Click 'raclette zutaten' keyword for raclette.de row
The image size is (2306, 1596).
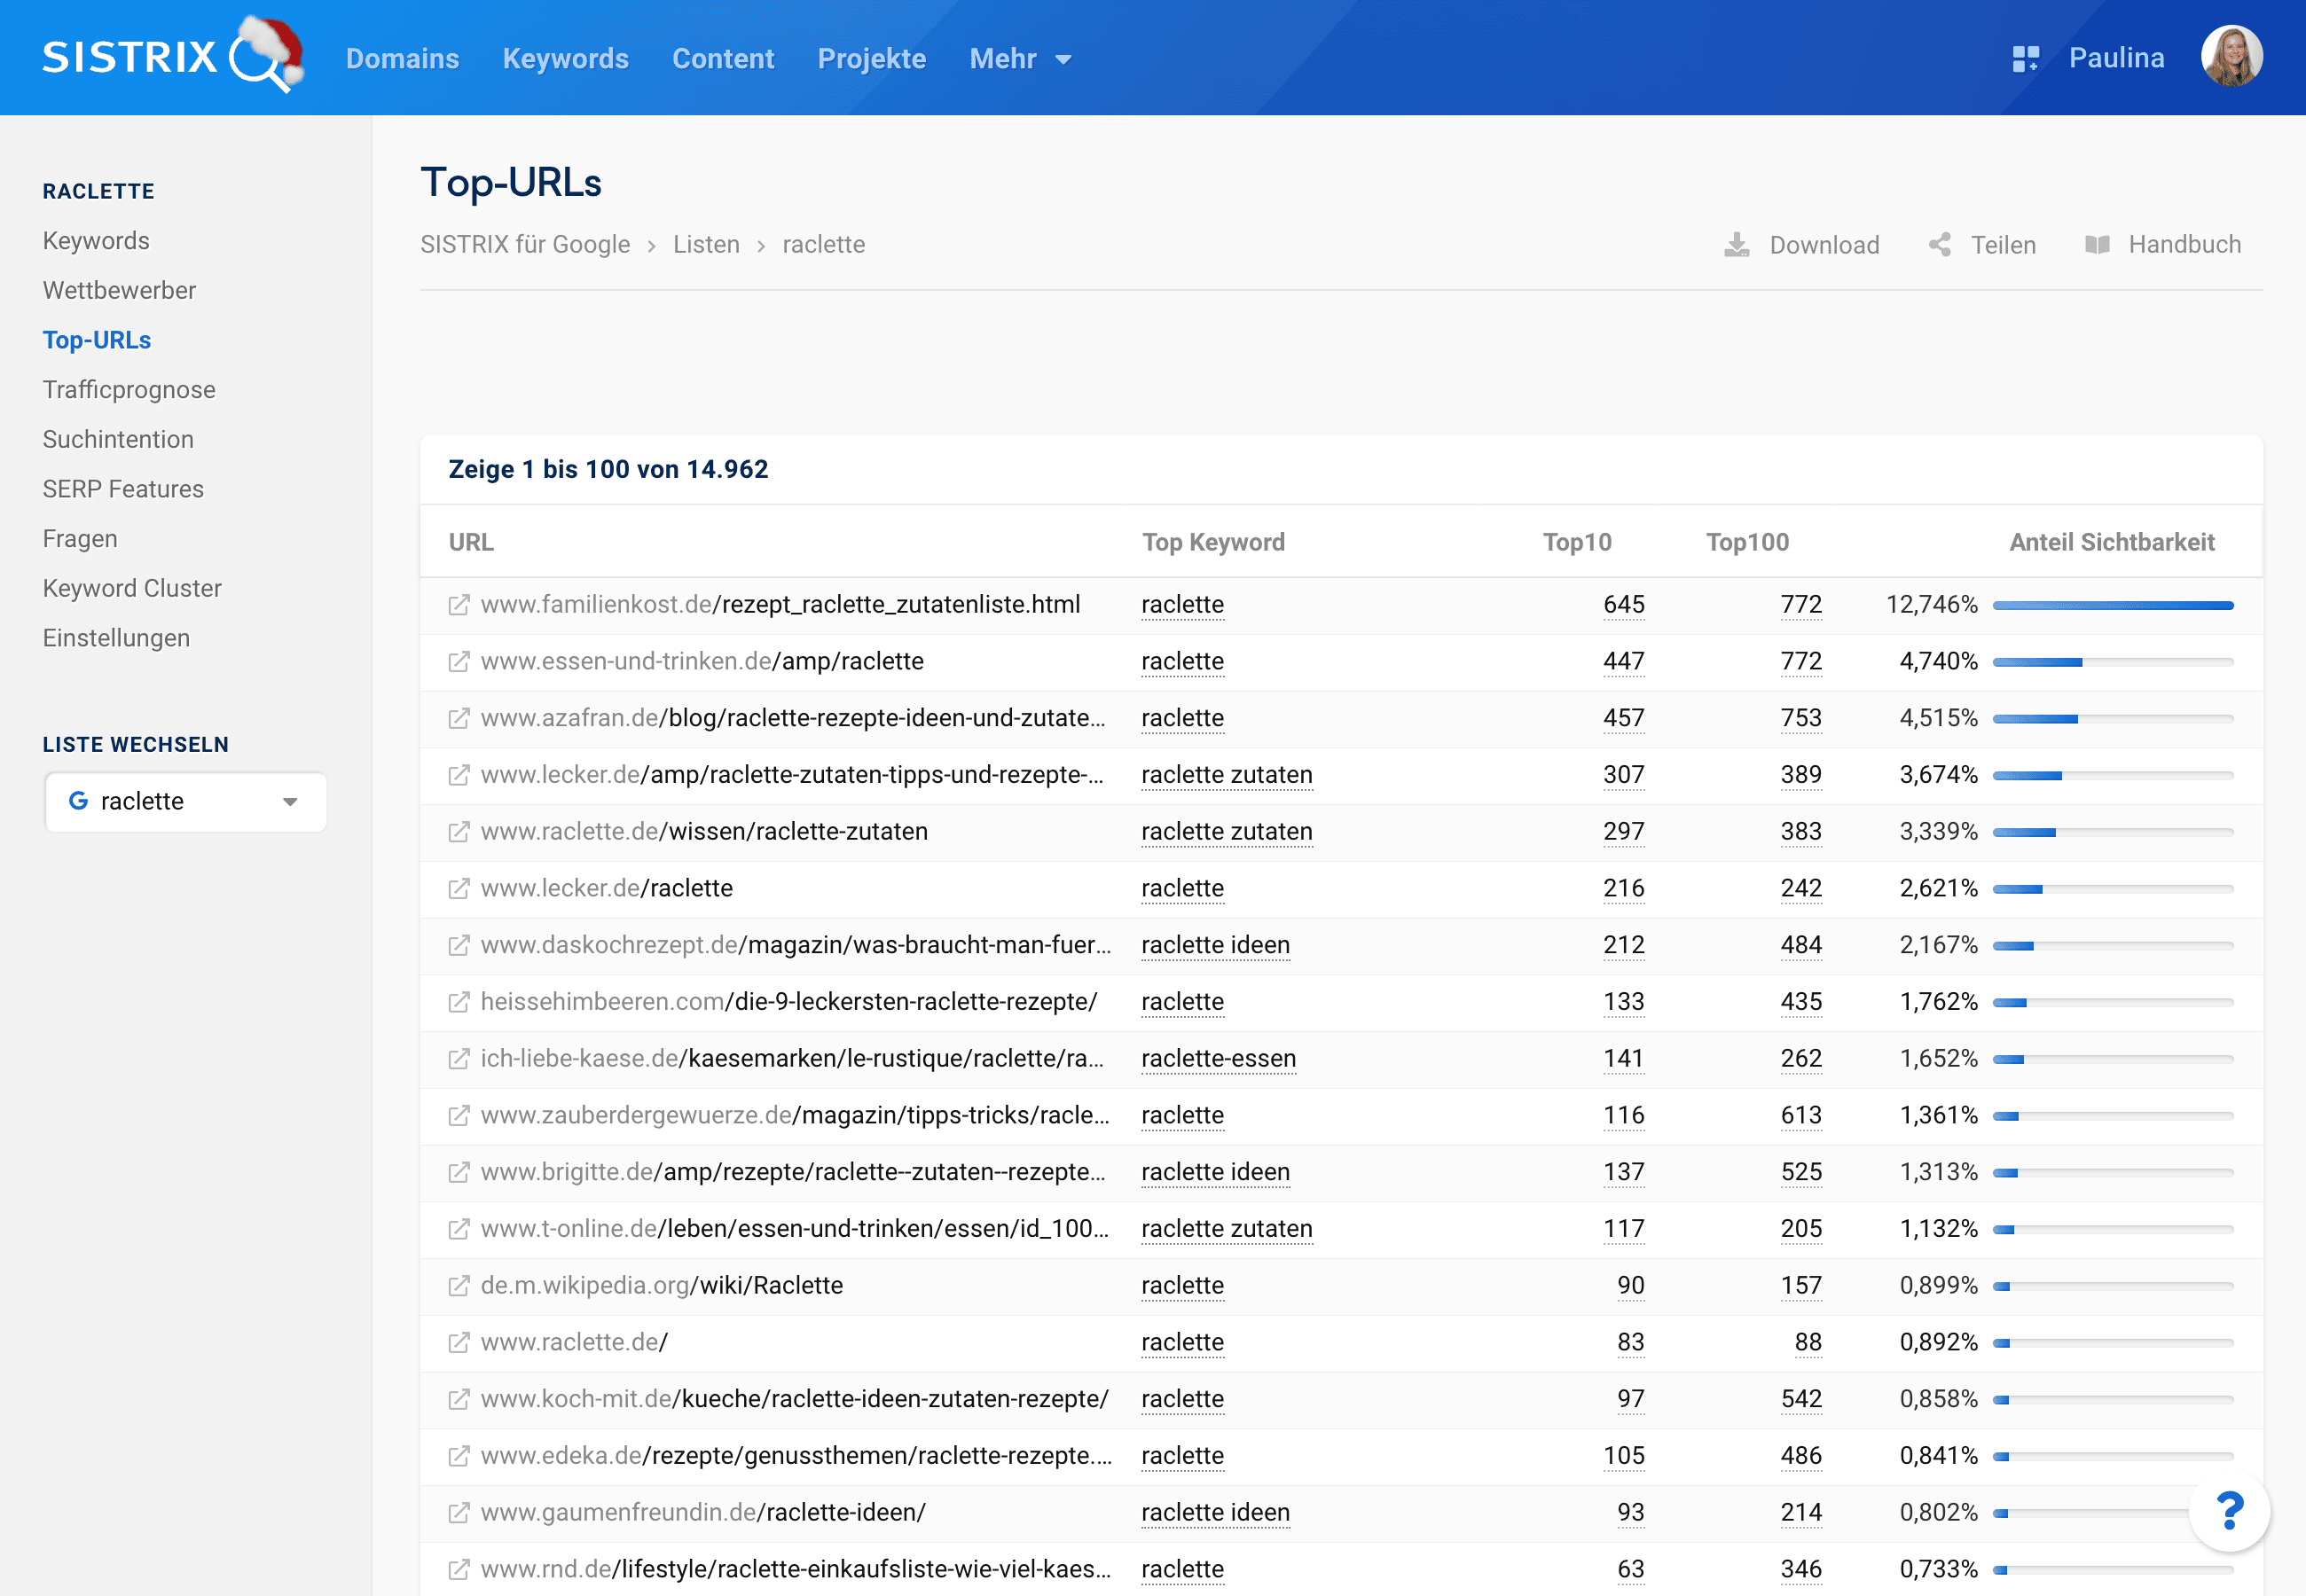(1226, 832)
